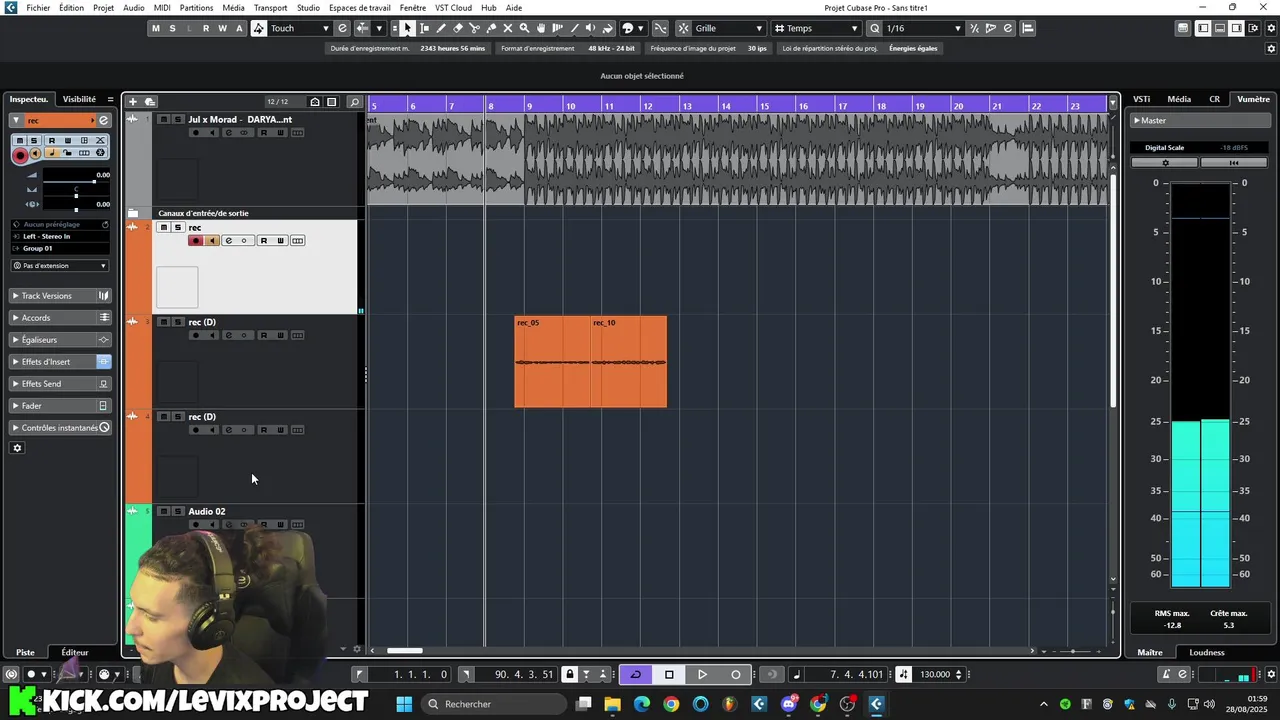The height and width of the screenshot is (720, 1280).
Task: Select the Zoom magnifier tool
Action: [524, 28]
